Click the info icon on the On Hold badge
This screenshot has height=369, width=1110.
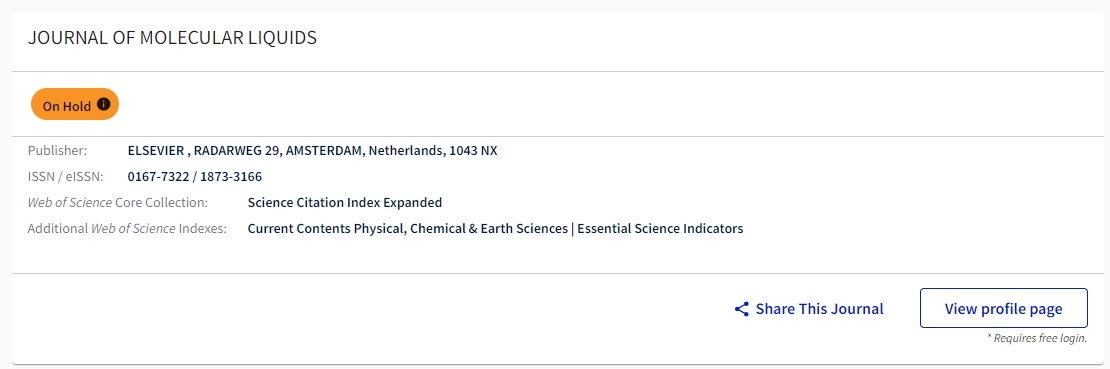tap(104, 104)
